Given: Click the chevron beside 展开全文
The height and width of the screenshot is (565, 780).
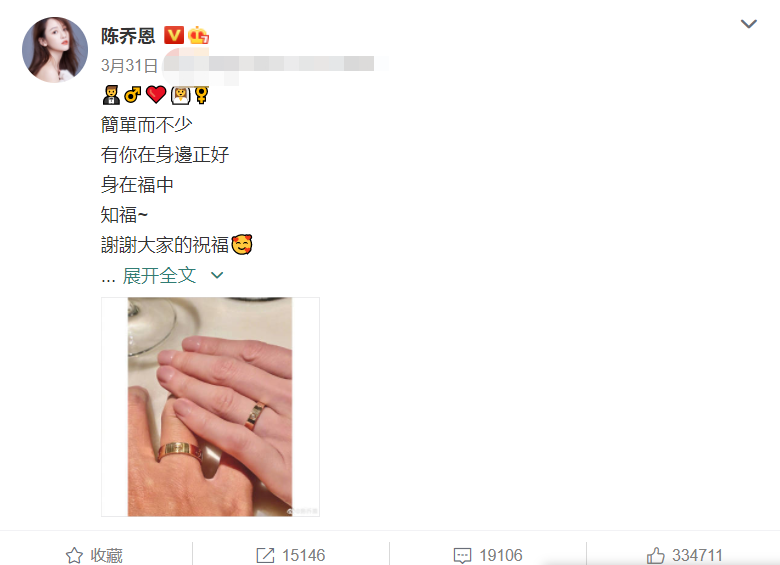Looking at the screenshot, I should [x=217, y=275].
